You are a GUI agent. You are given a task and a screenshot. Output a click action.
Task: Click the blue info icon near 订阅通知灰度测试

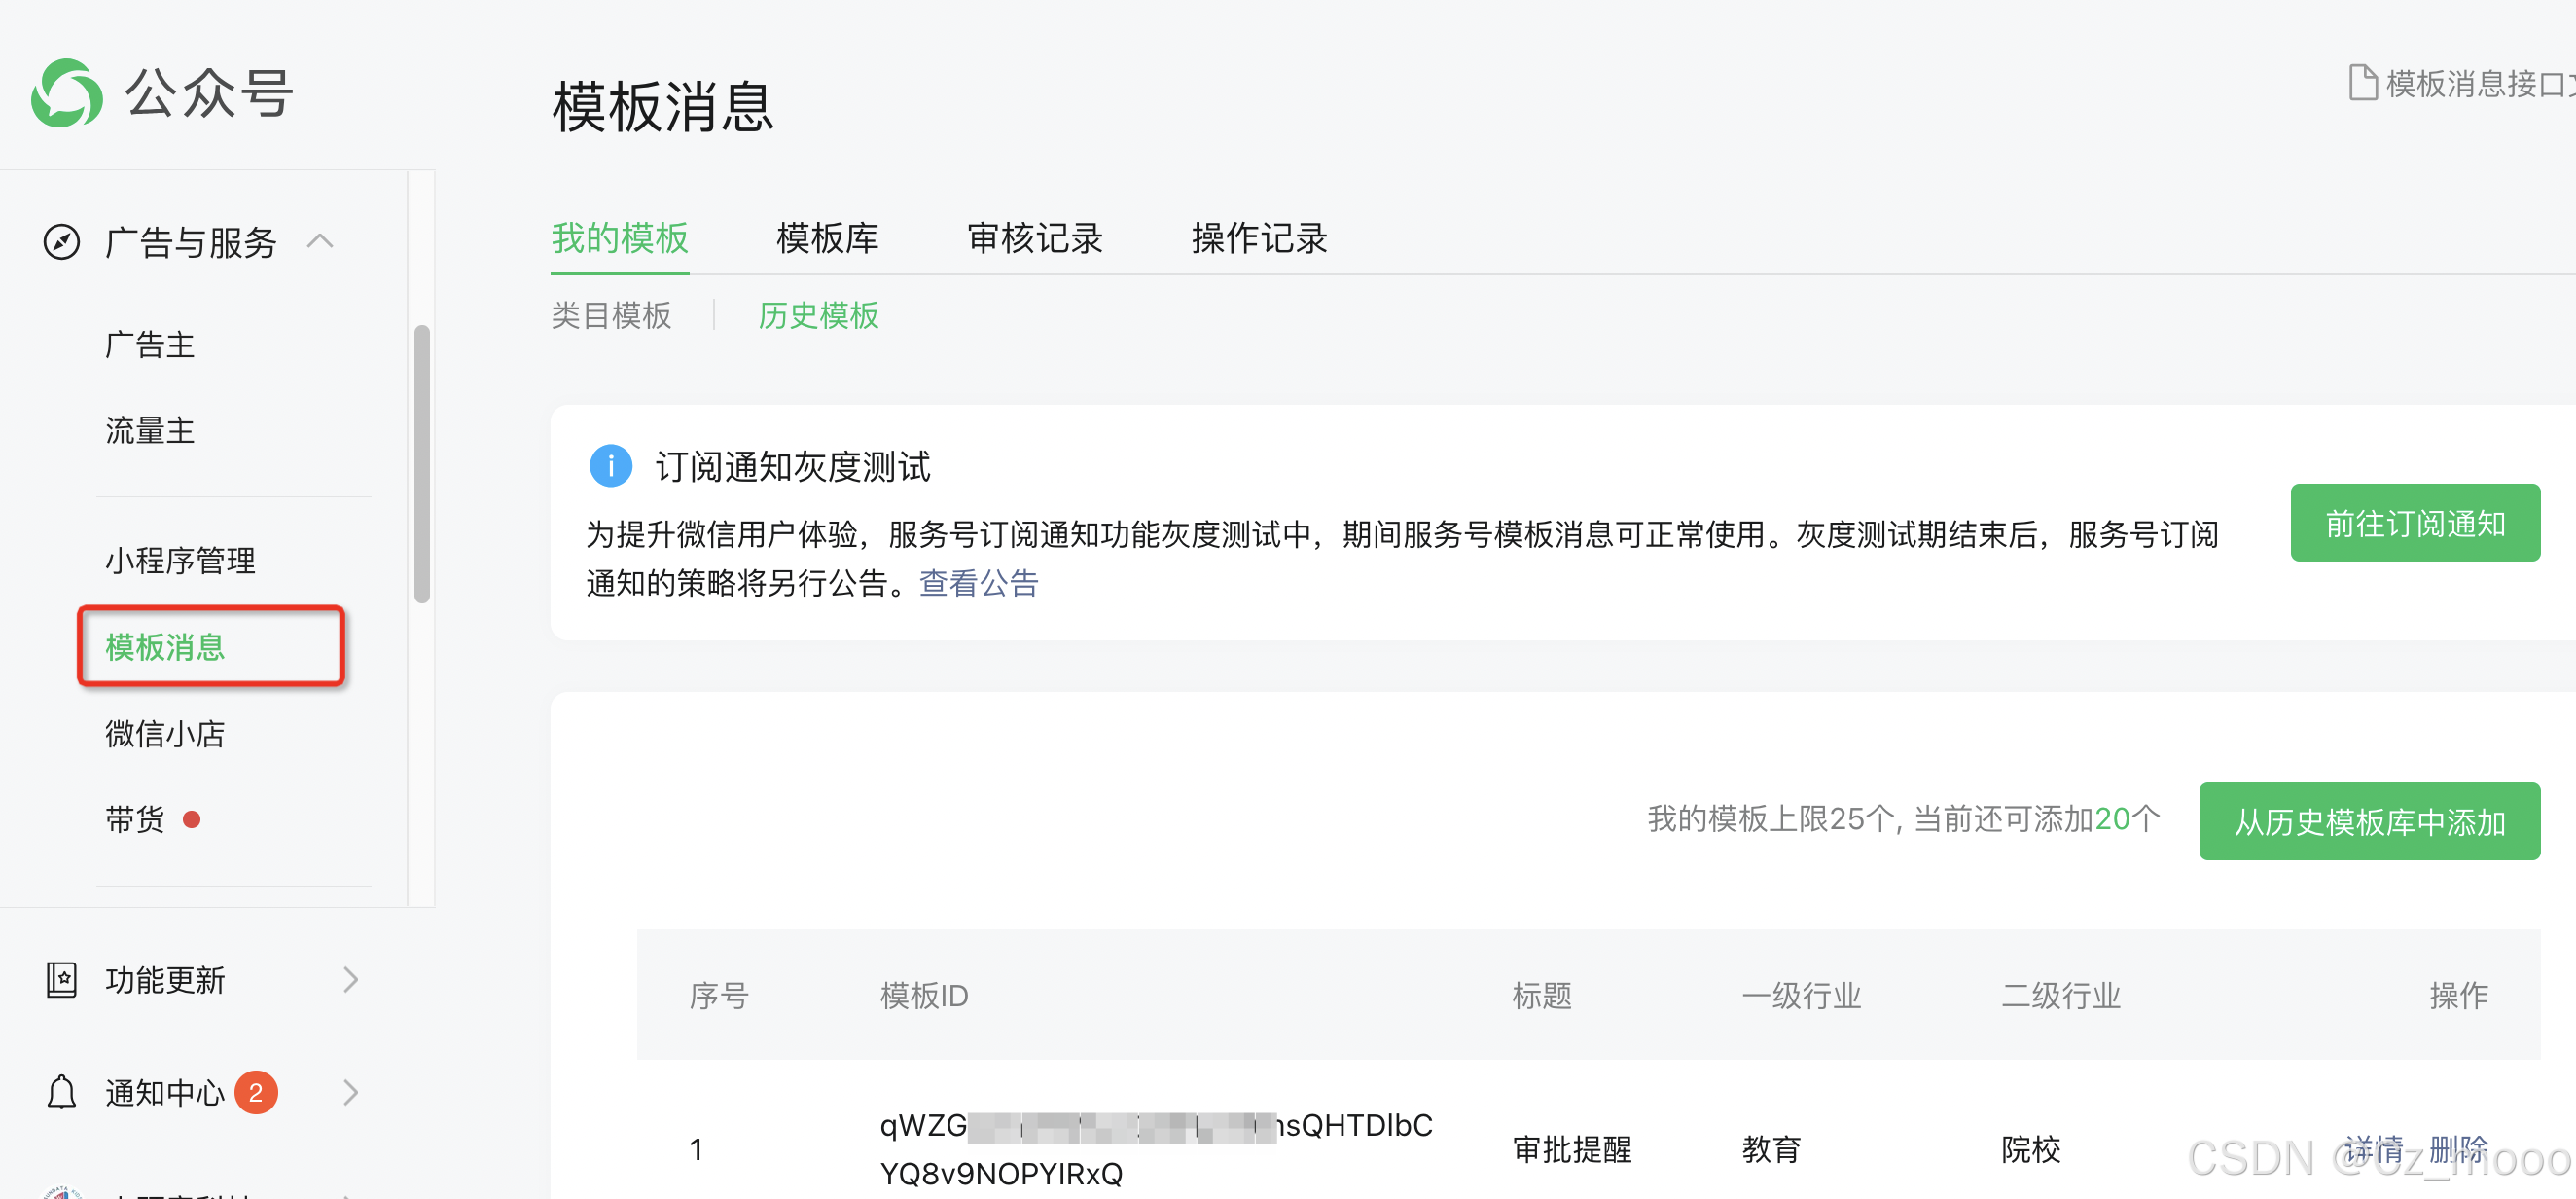tap(610, 466)
